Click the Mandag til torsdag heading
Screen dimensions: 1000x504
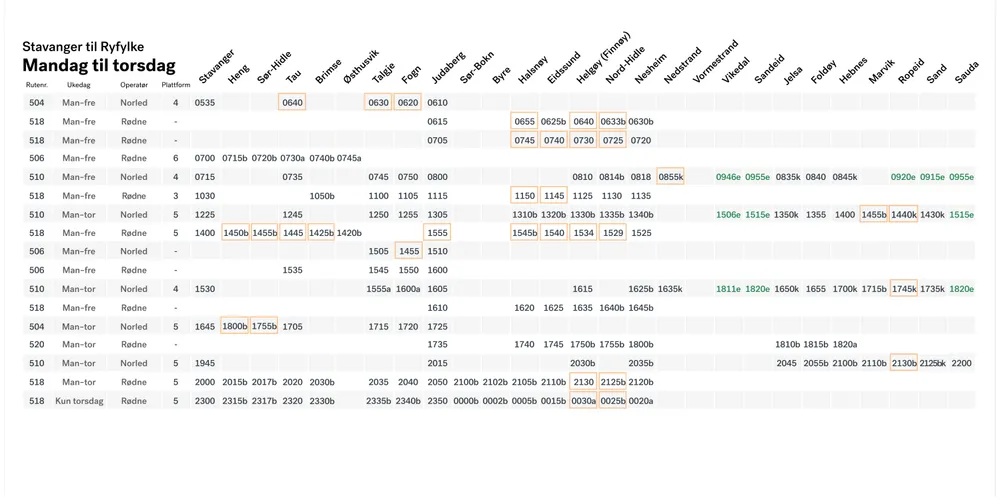[x=98, y=66]
